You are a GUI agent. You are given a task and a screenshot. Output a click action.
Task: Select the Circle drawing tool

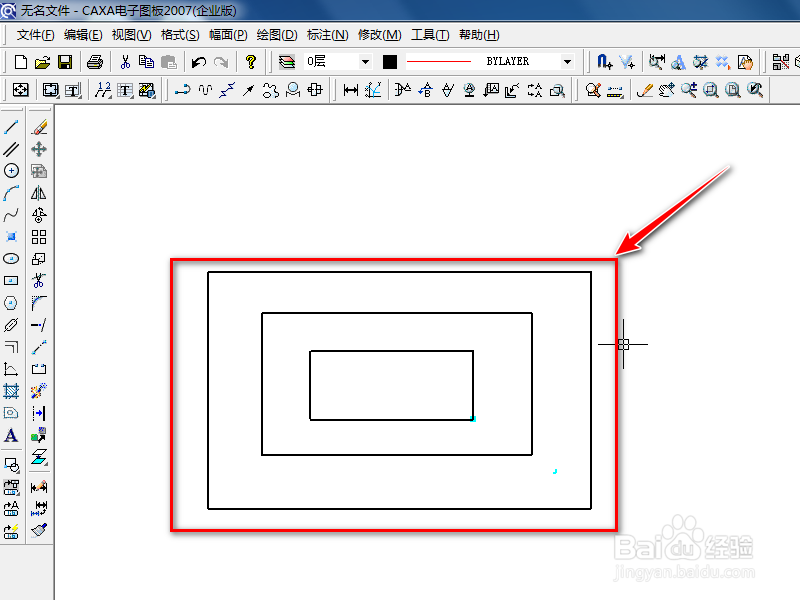[x=11, y=170]
